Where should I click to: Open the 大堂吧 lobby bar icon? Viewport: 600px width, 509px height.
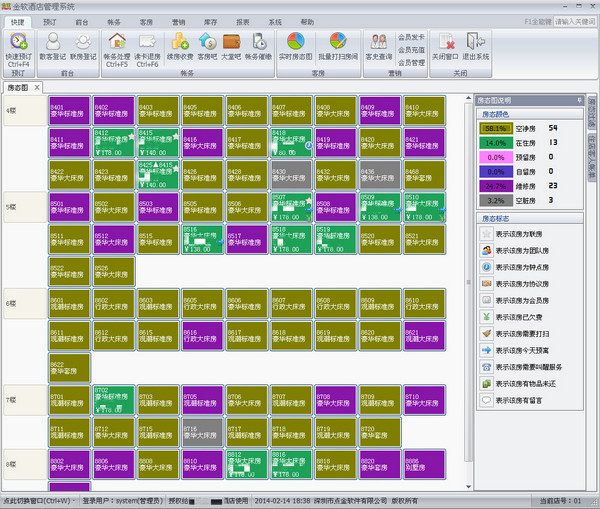pos(232,43)
